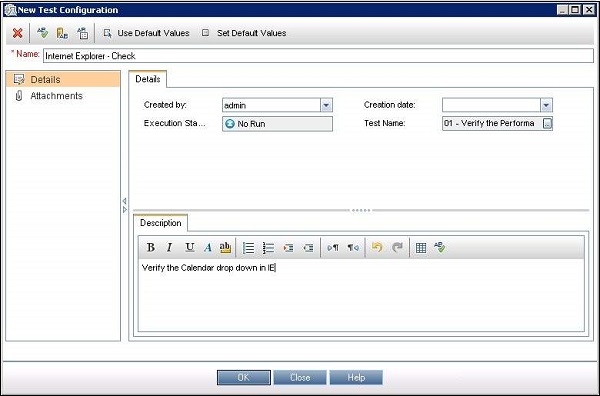Toggle underline formatting

click(x=189, y=248)
